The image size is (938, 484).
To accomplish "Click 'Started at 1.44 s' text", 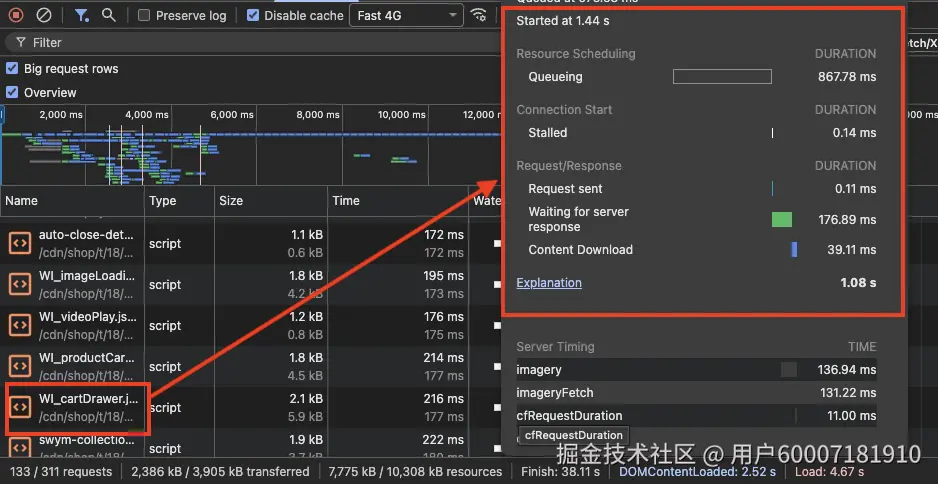I will pyautogui.click(x=563, y=21).
